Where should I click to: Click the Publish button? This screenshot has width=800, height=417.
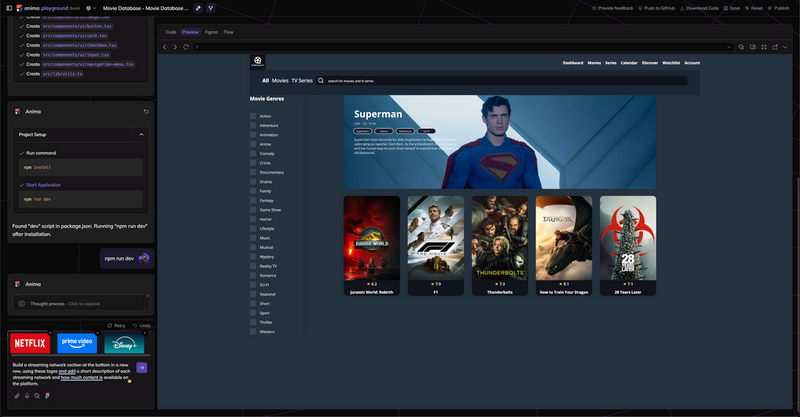779,8
